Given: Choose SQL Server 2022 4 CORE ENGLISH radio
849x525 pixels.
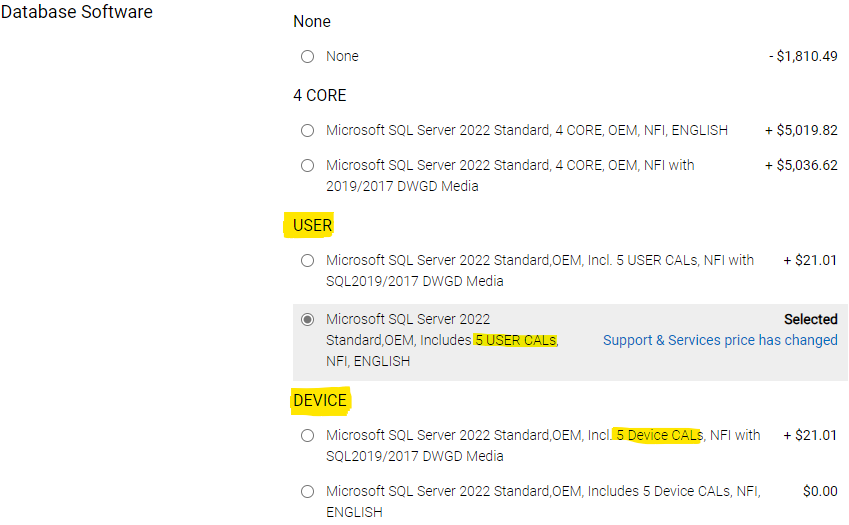Looking at the screenshot, I should point(307,131).
